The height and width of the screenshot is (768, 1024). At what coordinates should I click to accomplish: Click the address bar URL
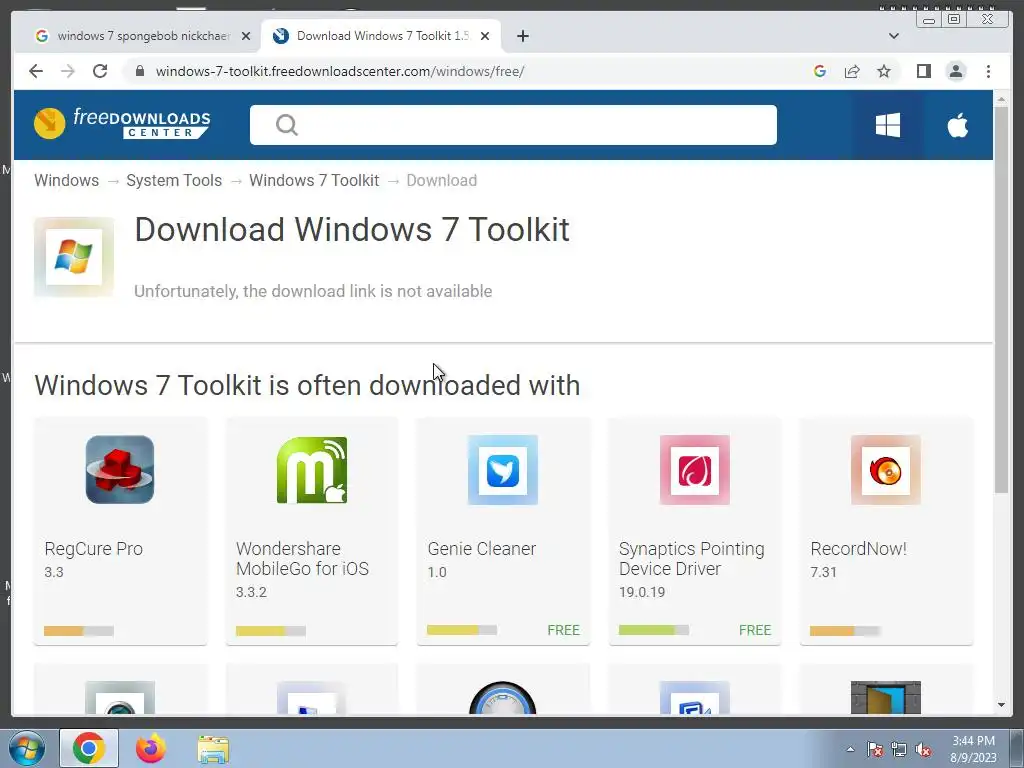(x=340, y=71)
